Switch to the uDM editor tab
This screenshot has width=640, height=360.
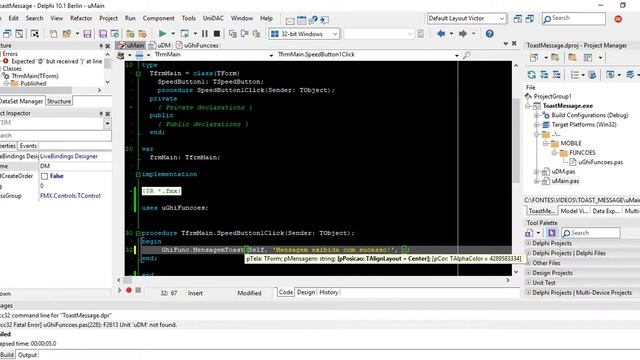[160, 45]
